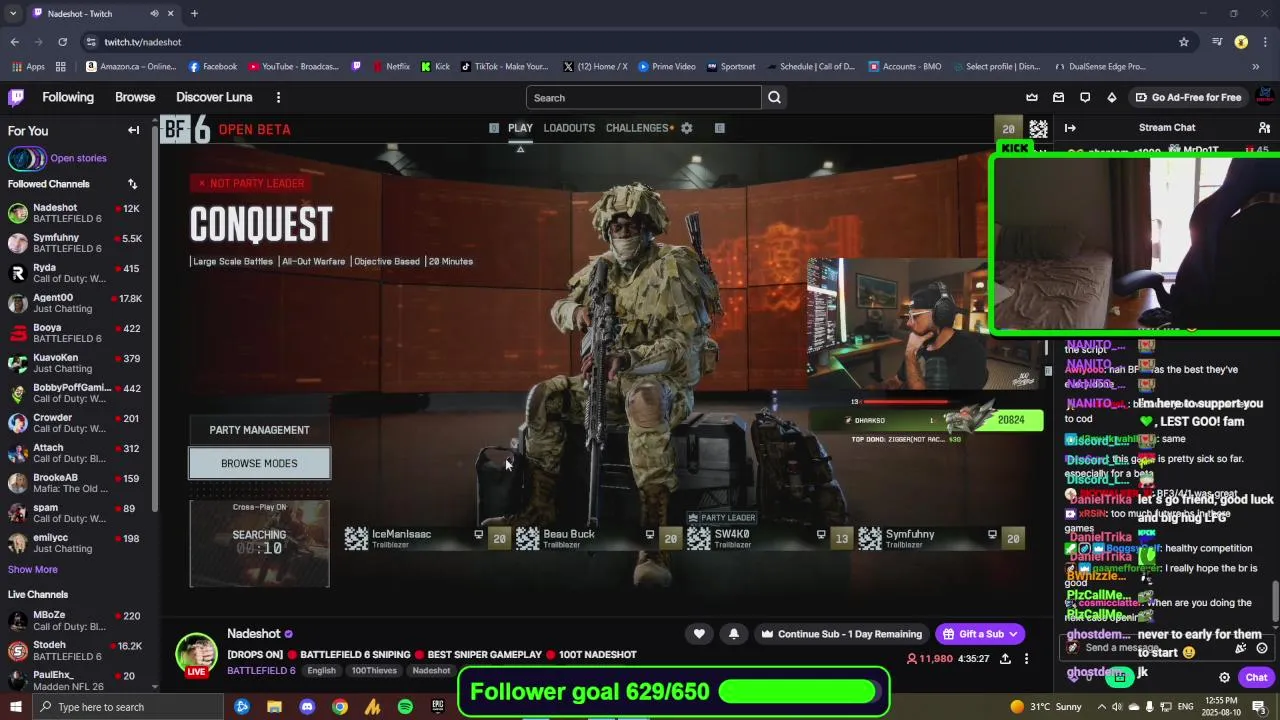Open BrookeAB channel in followed list
This screenshot has width=1280, height=720.
pyautogui.click(x=75, y=483)
